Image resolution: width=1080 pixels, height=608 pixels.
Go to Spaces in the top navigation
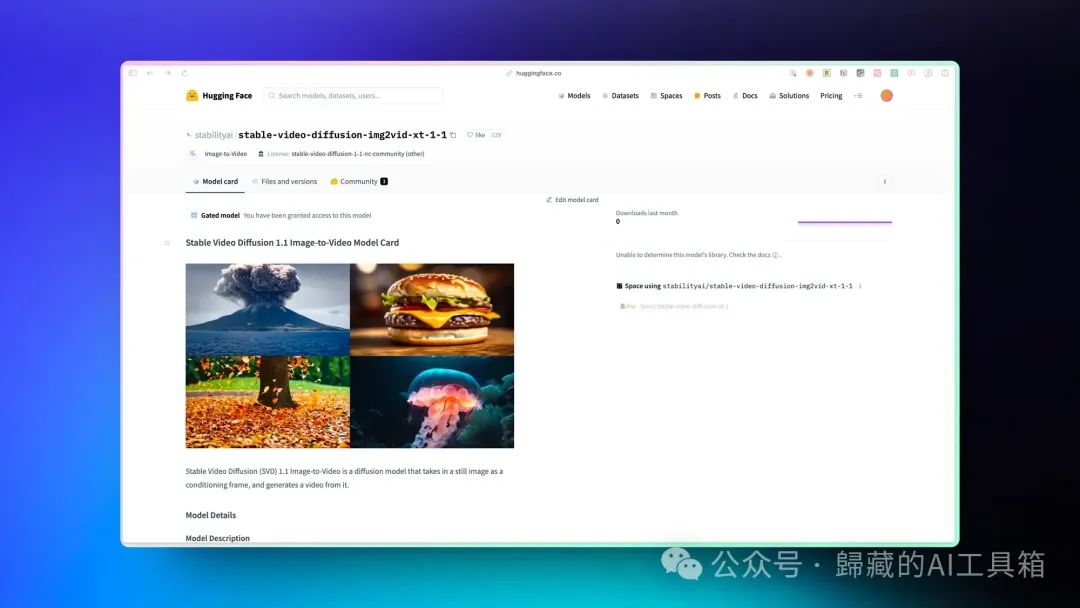coord(666,96)
